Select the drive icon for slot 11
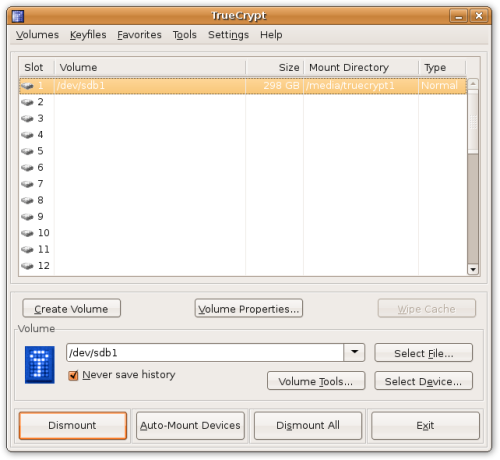Screen dimensions: 500x460 [27, 250]
